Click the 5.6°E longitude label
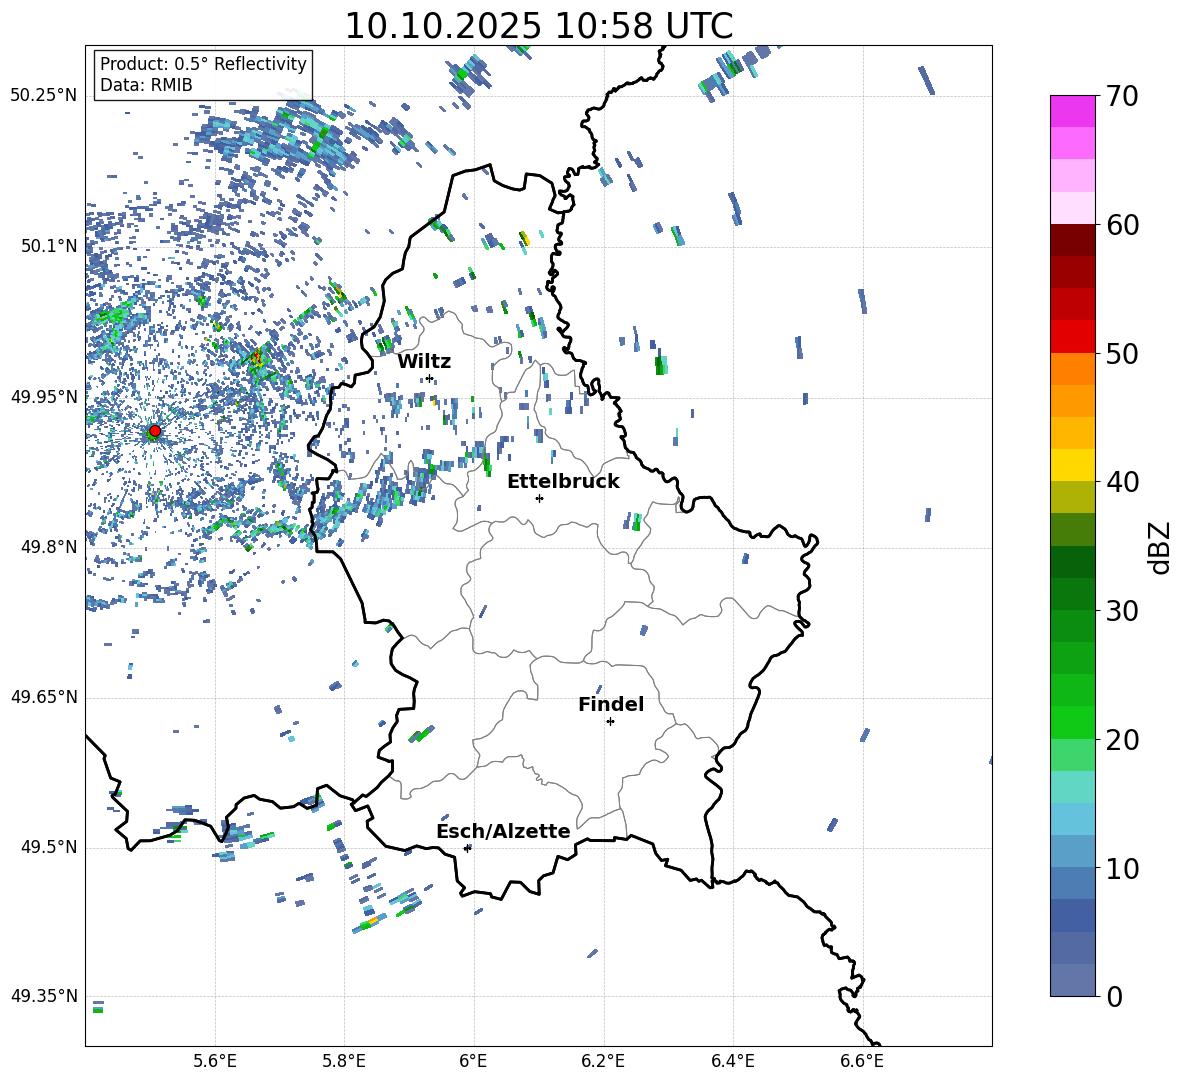Viewport: 1184px width, 1081px height. tap(215, 1061)
